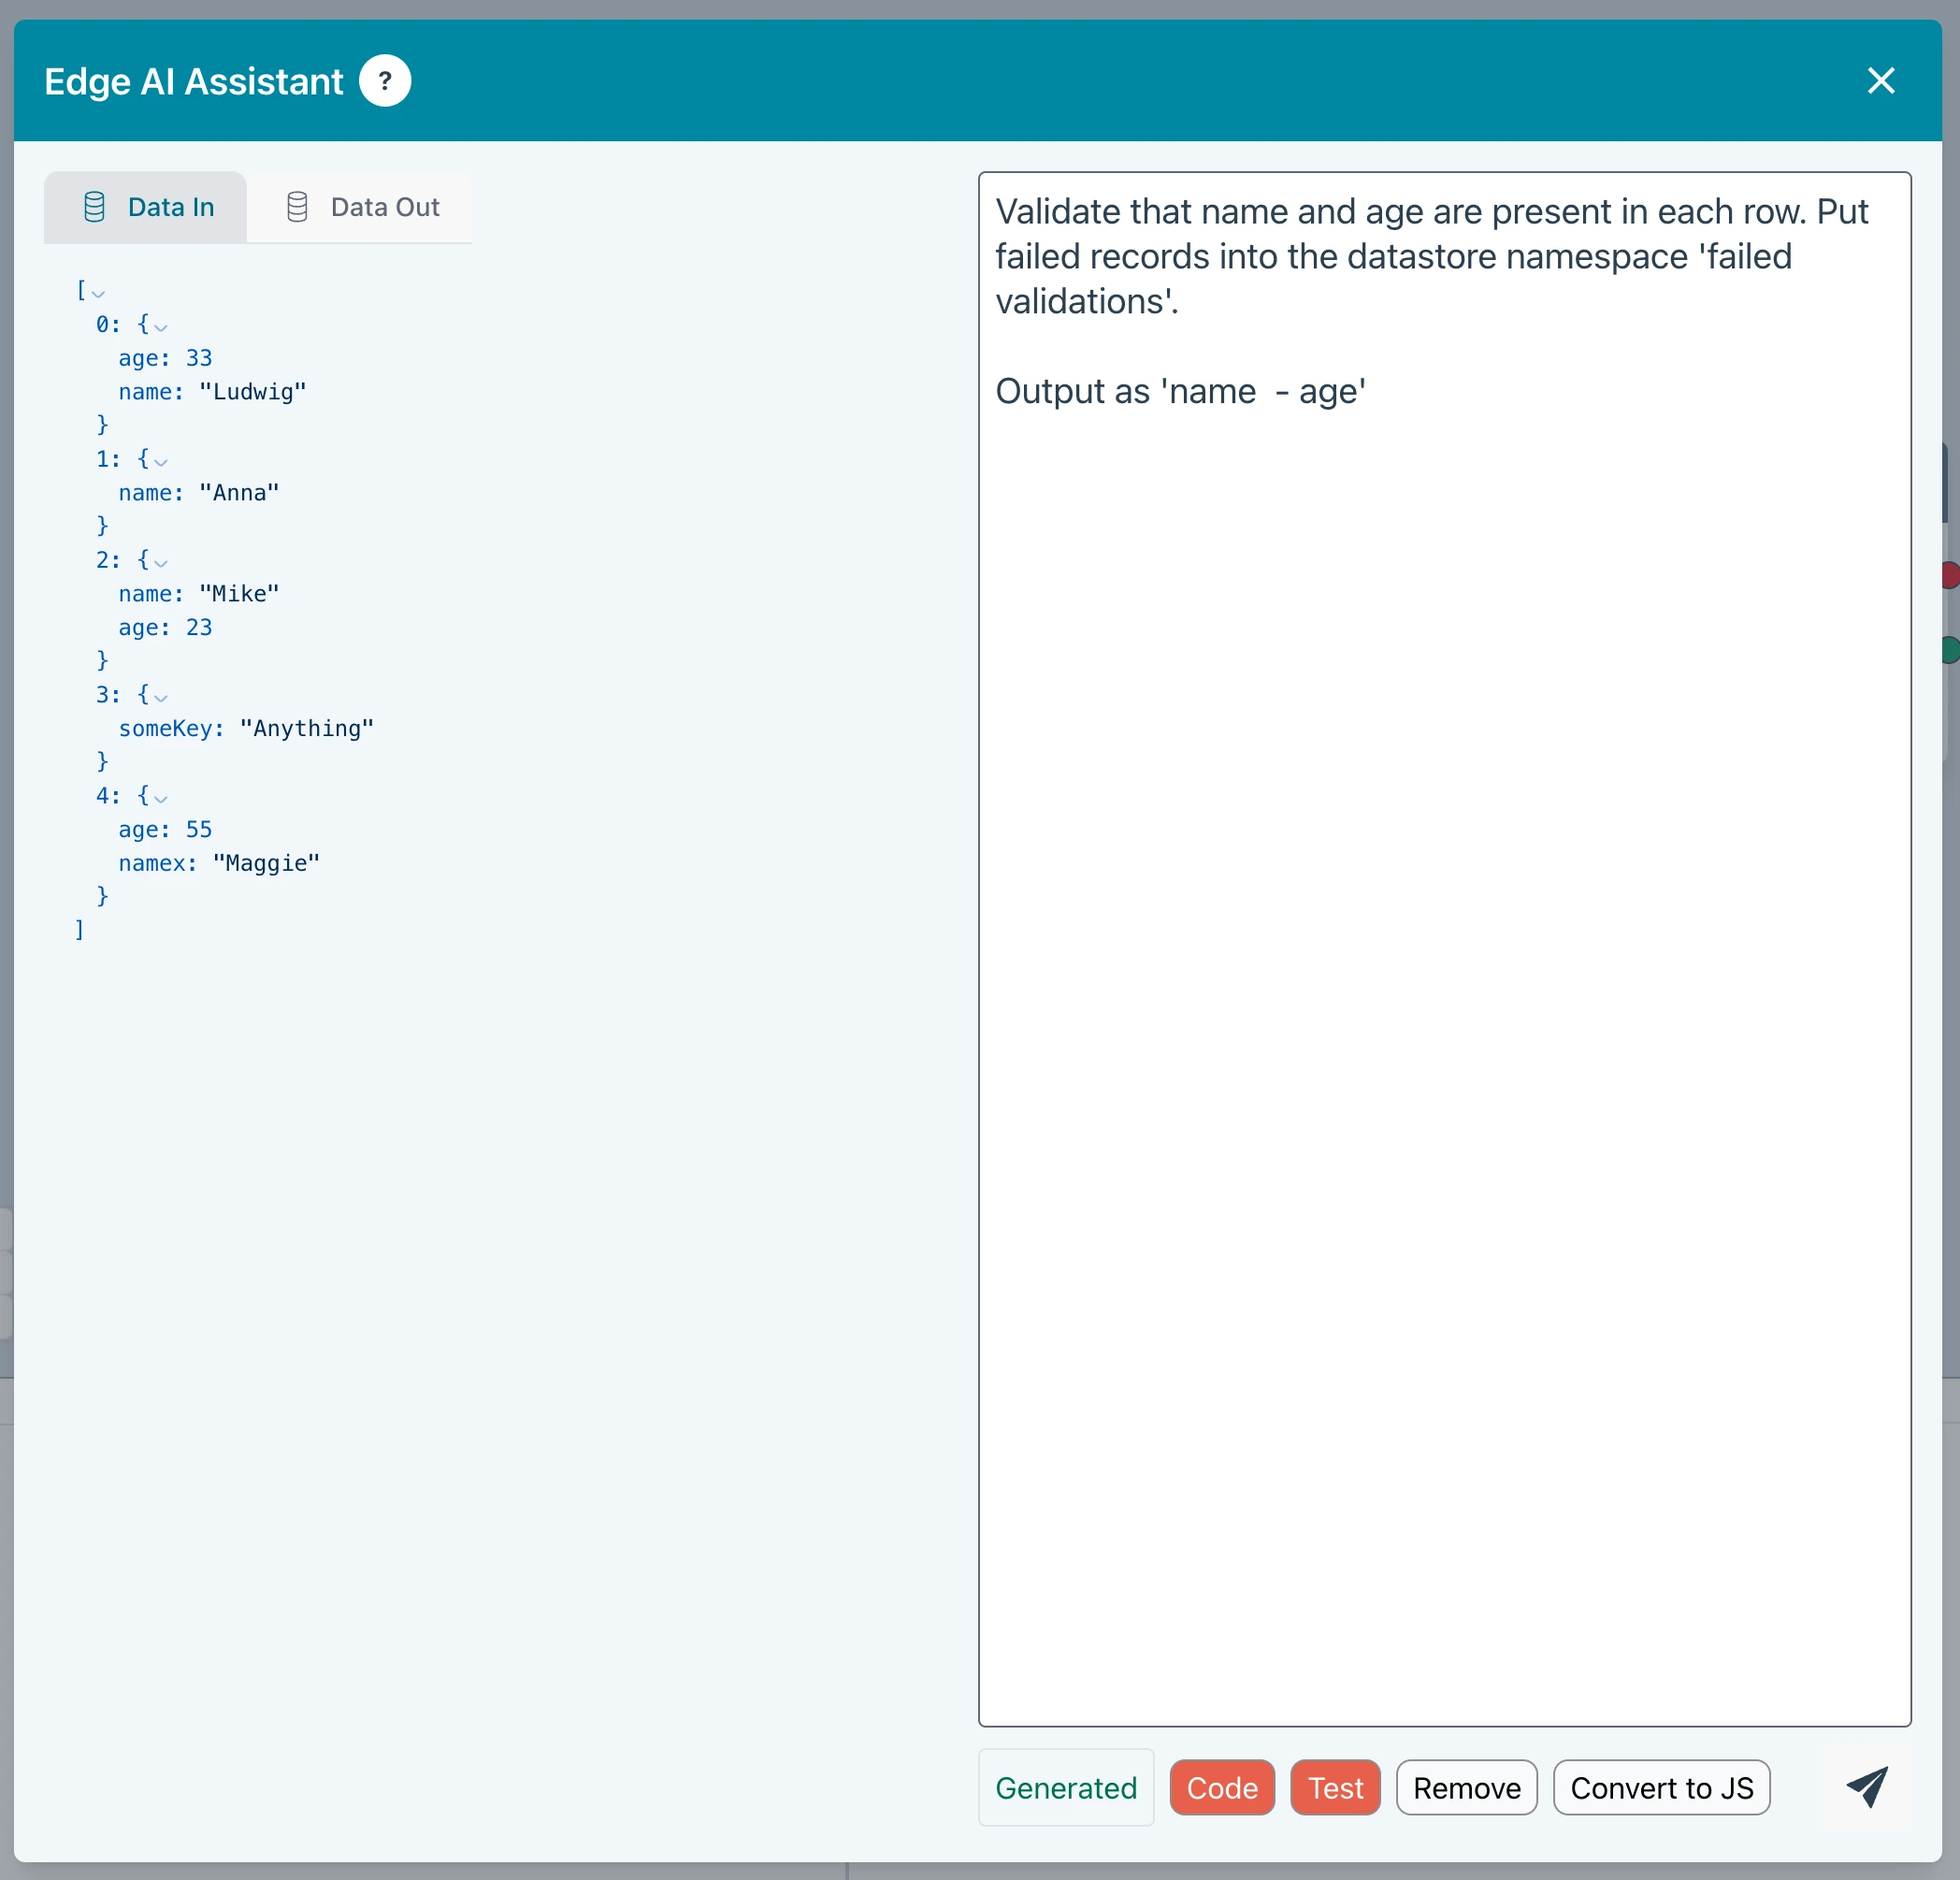The width and height of the screenshot is (1960, 1880).
Task: Send prompt with paper plane icon
Action: pos(1866,1787)
